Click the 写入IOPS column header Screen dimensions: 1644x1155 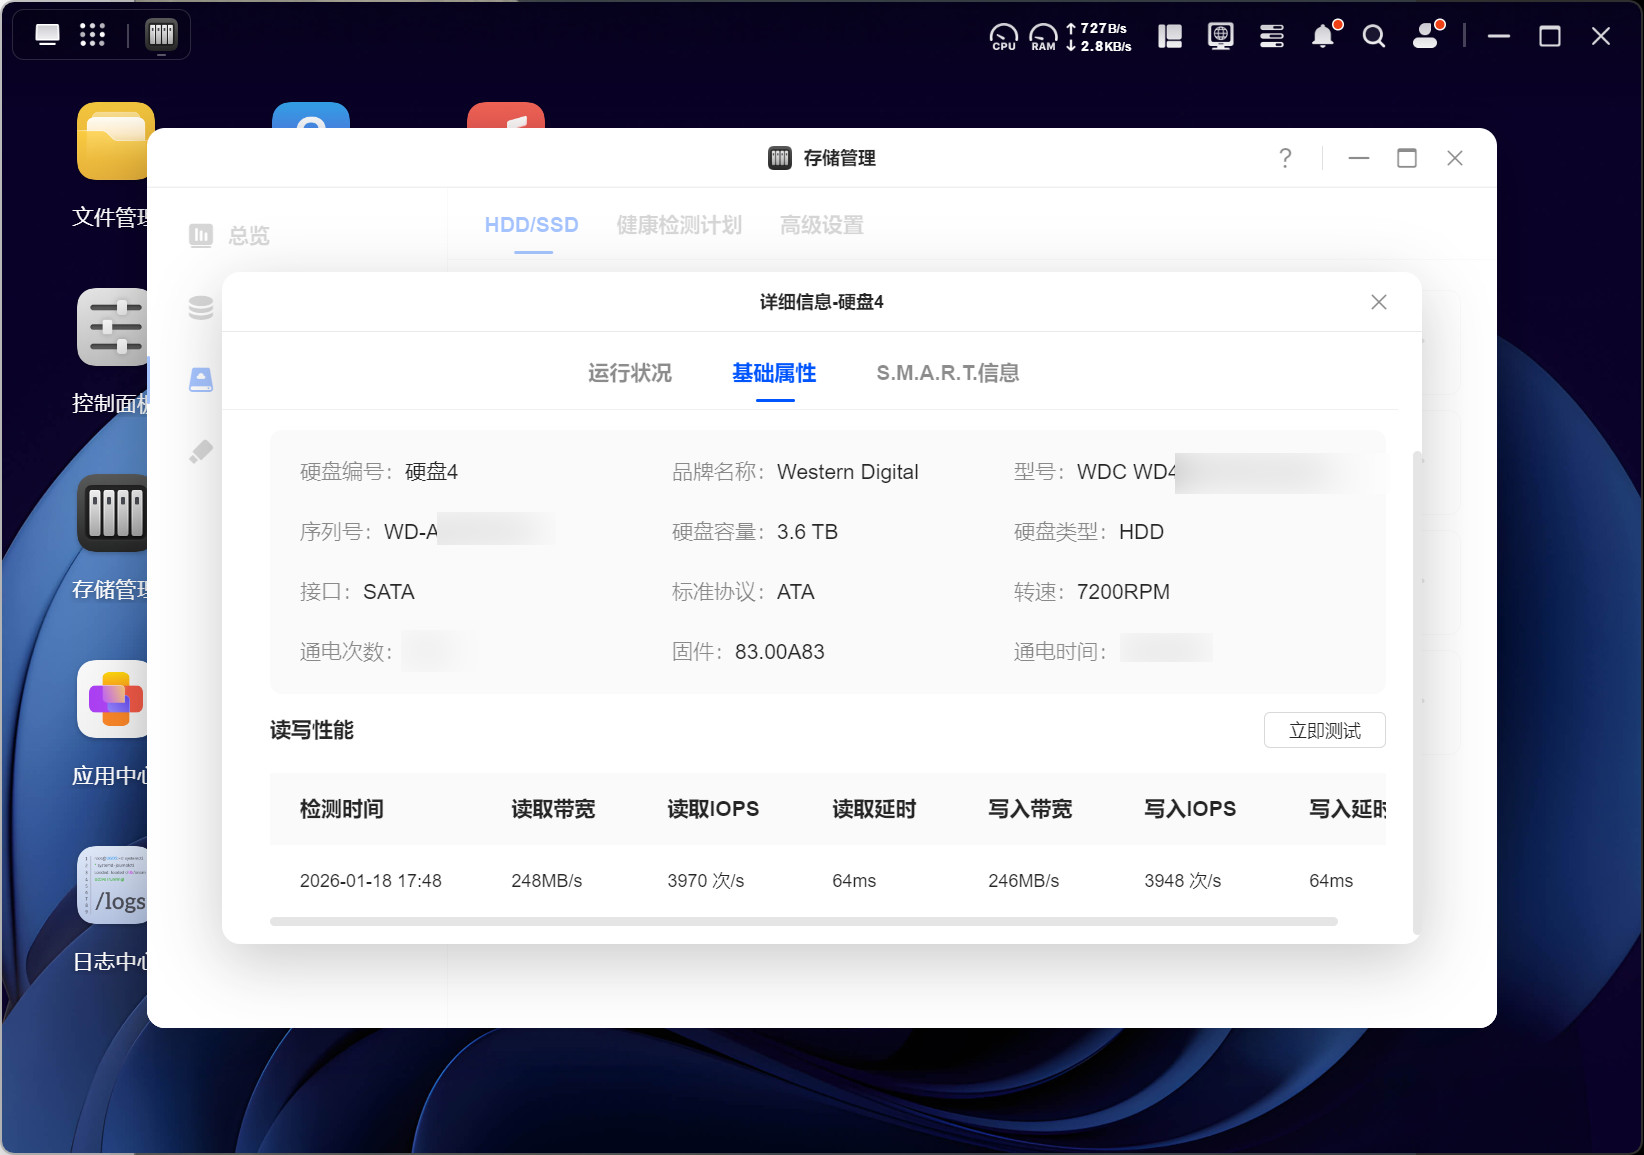1190,809
